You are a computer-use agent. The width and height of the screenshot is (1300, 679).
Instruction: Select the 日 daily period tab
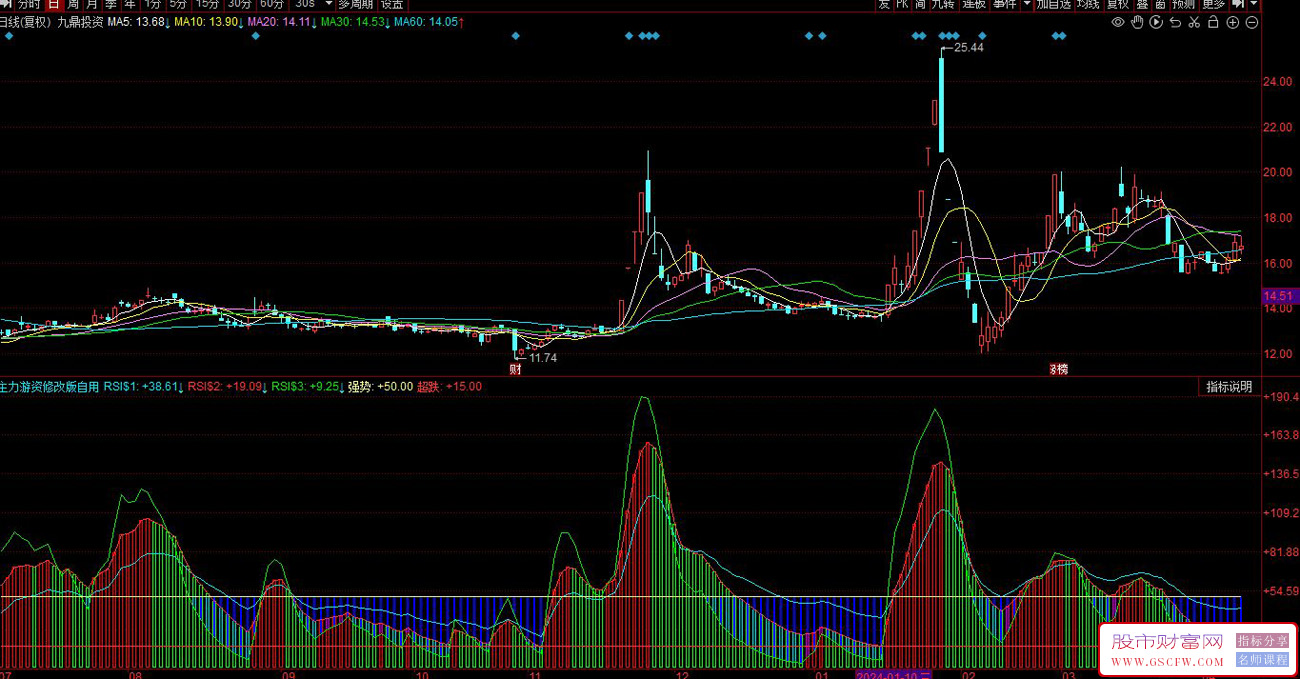click(x=54, y=4)
